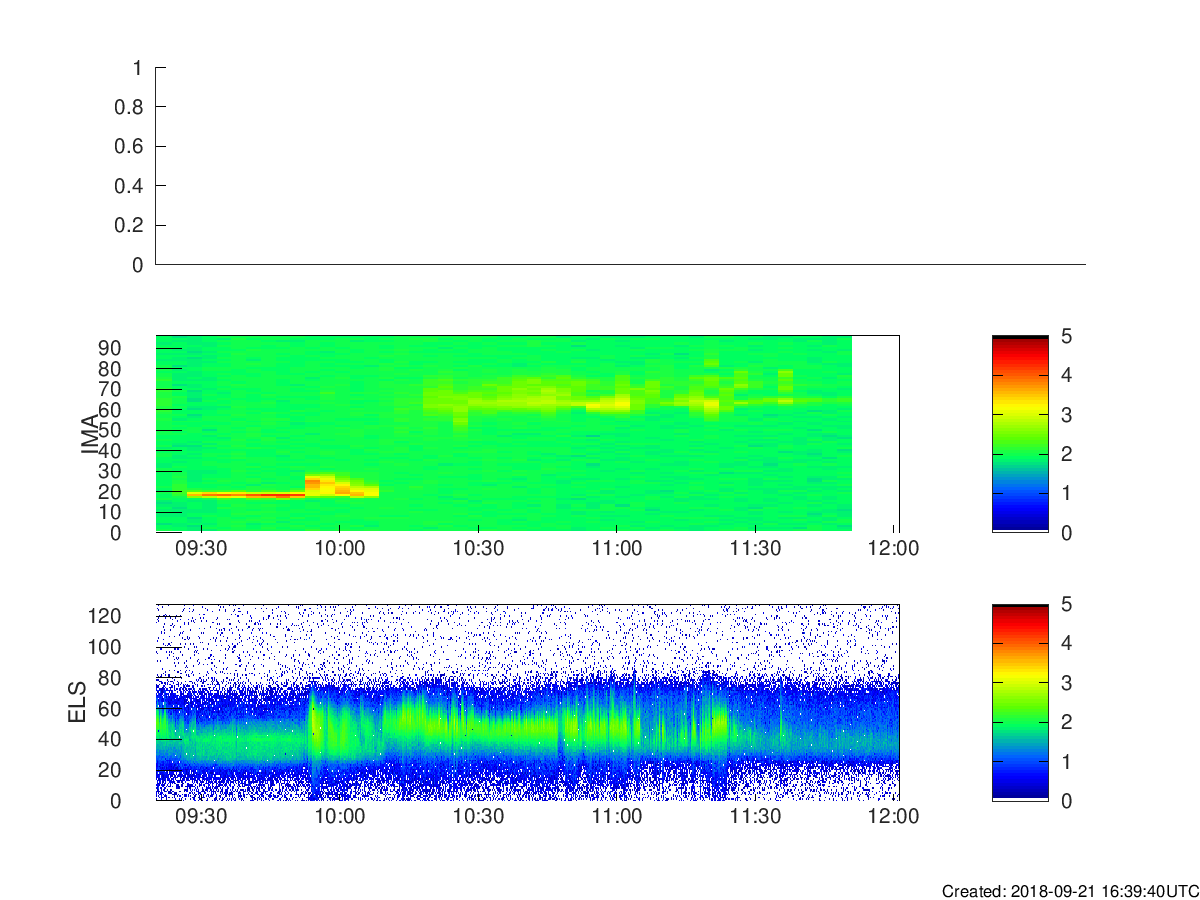Screen dimensions: 1200x900
Task: Click the 09:30 label under ELS panel
Action: (x=201, y=816)
